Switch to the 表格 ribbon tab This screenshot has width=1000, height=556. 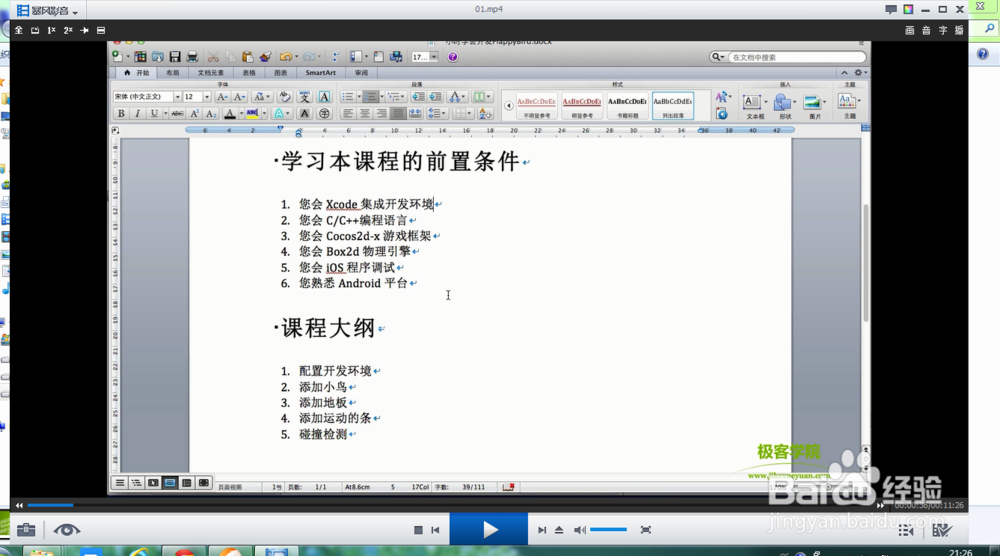(249, 73)
